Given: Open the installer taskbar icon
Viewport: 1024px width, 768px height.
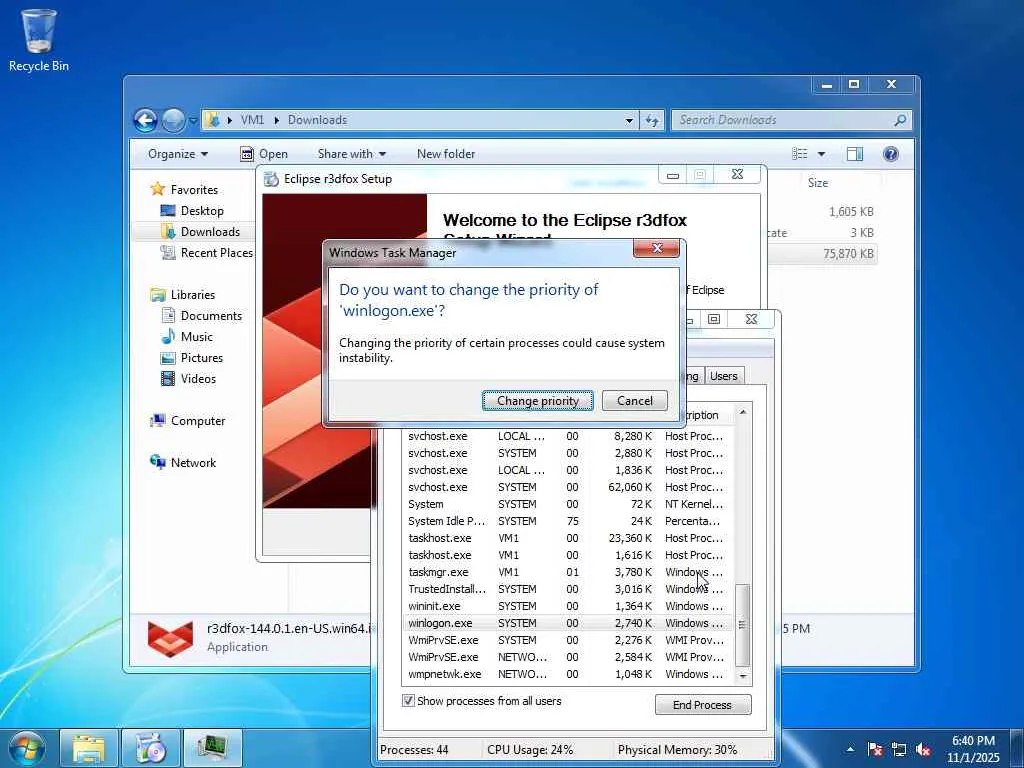Looking at the screenshot, I should 151,748.
